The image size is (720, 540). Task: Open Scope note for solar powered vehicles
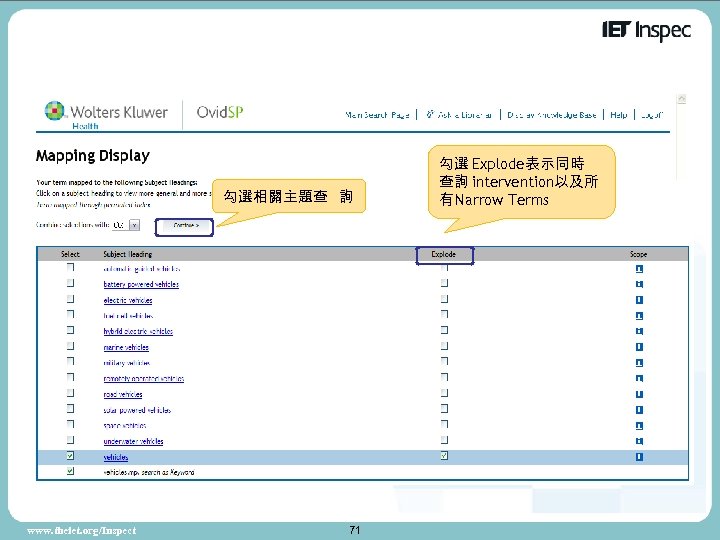coord(639,410)
